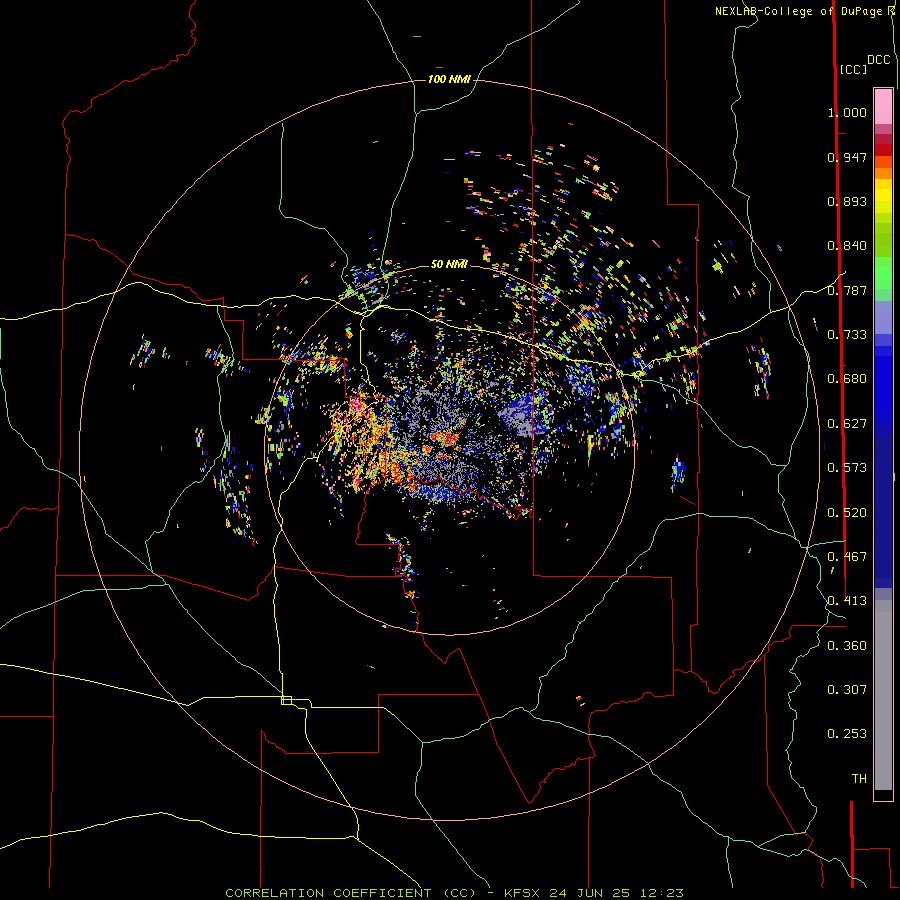The height and width of the screenshot is (900, 900).
Task: Click the 0.893 scale value
Action: coord(847,201)
